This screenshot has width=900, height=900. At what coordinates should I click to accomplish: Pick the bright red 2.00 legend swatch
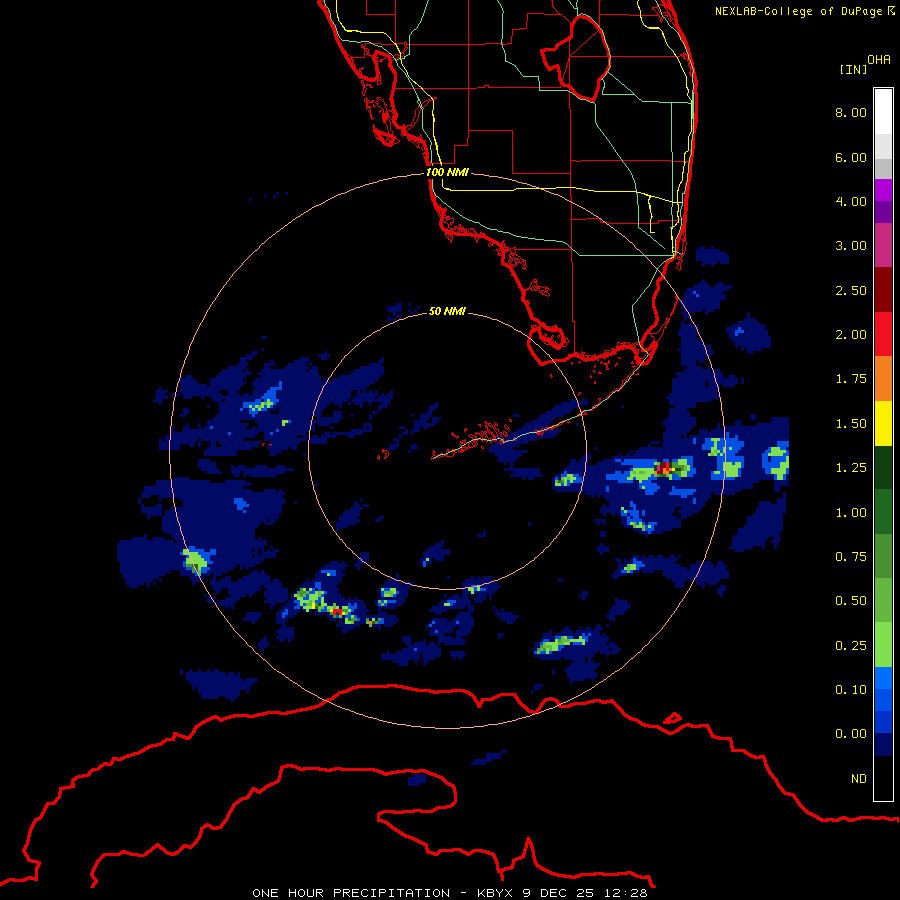(883, 334)
